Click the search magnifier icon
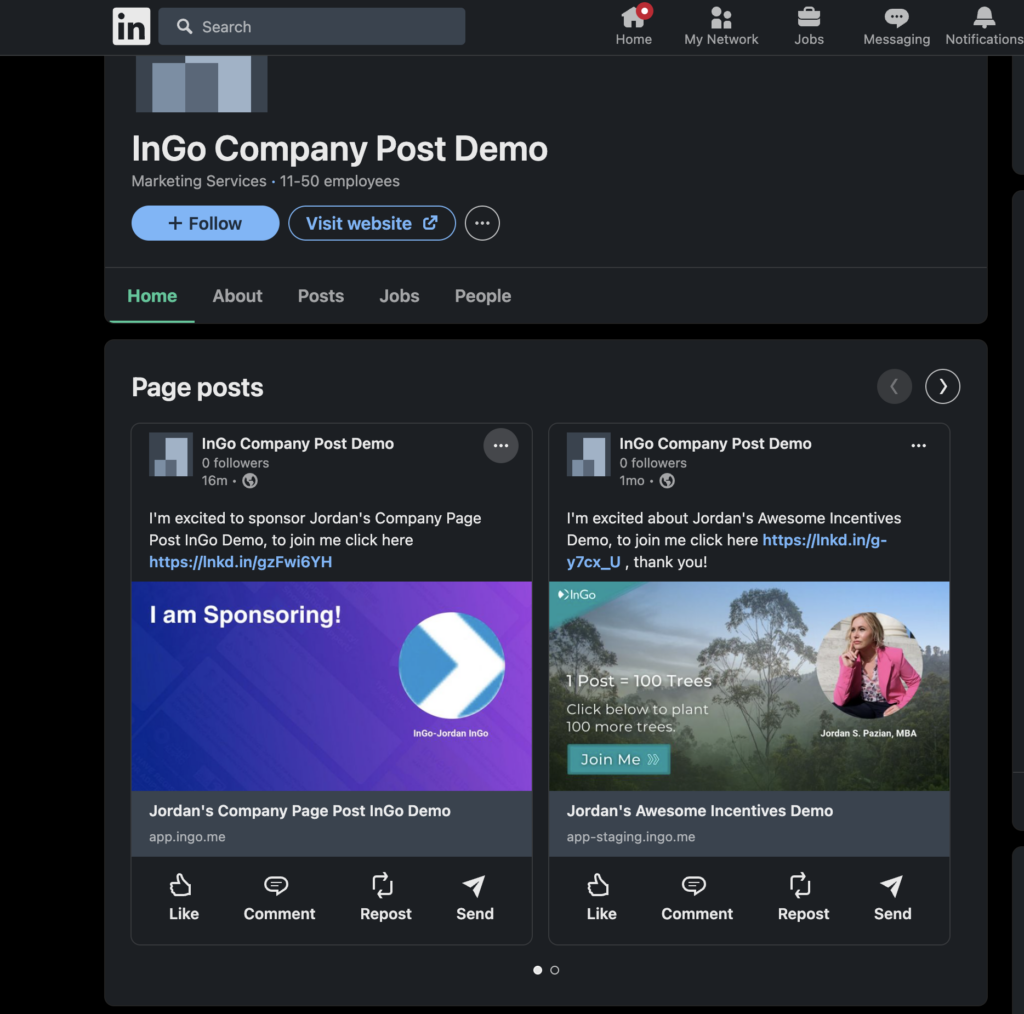The image size is (1024, 1014). (x=185, y=27)
